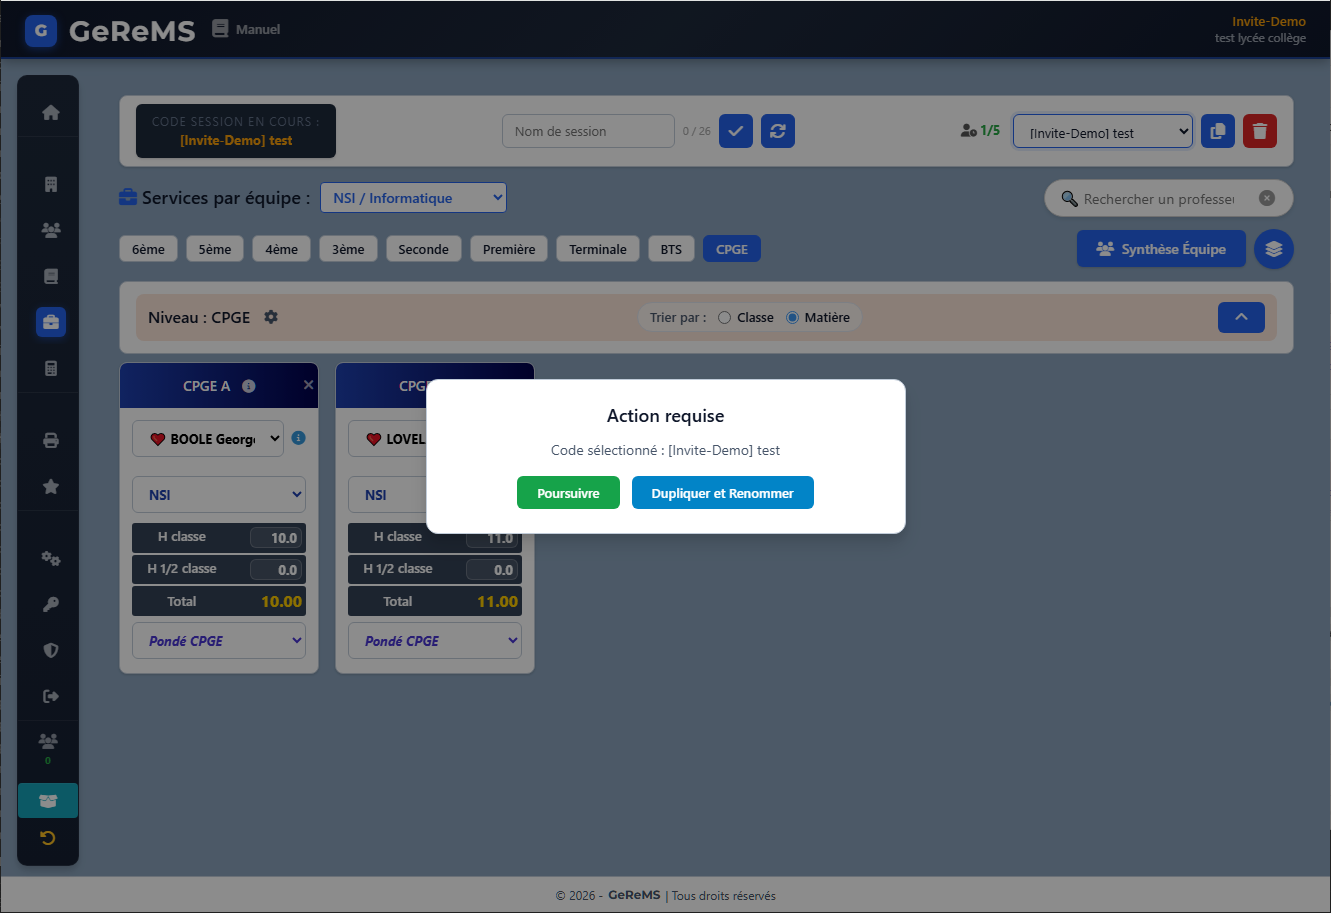1331x913 pixels.
Task: Open the gears settings icon in sidebar
Action: coord(50,558)
